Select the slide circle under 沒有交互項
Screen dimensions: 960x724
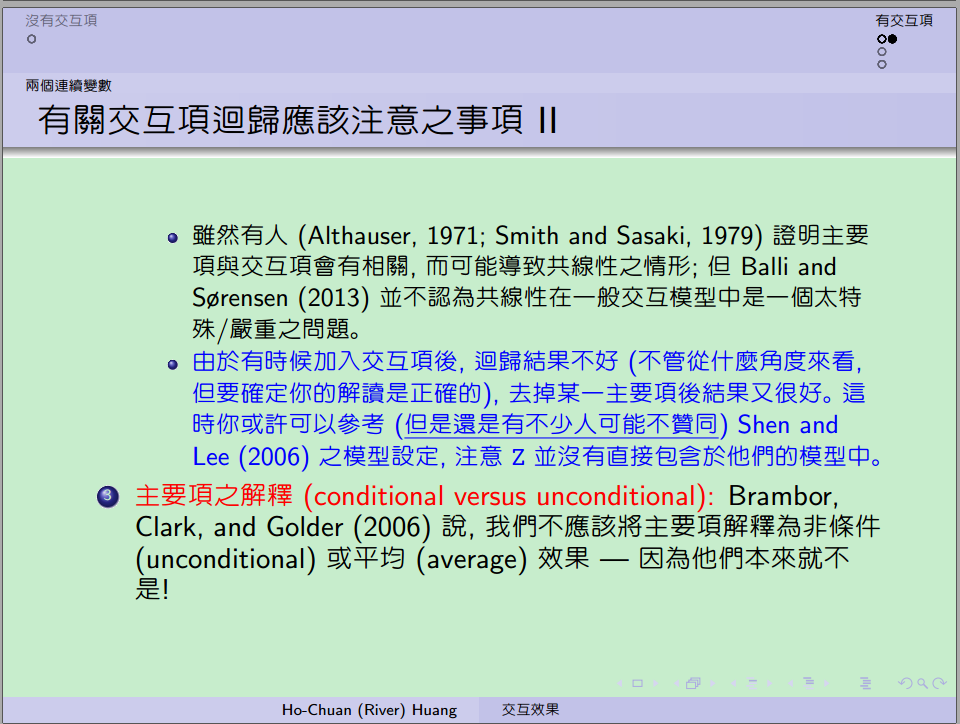(31, 39)
